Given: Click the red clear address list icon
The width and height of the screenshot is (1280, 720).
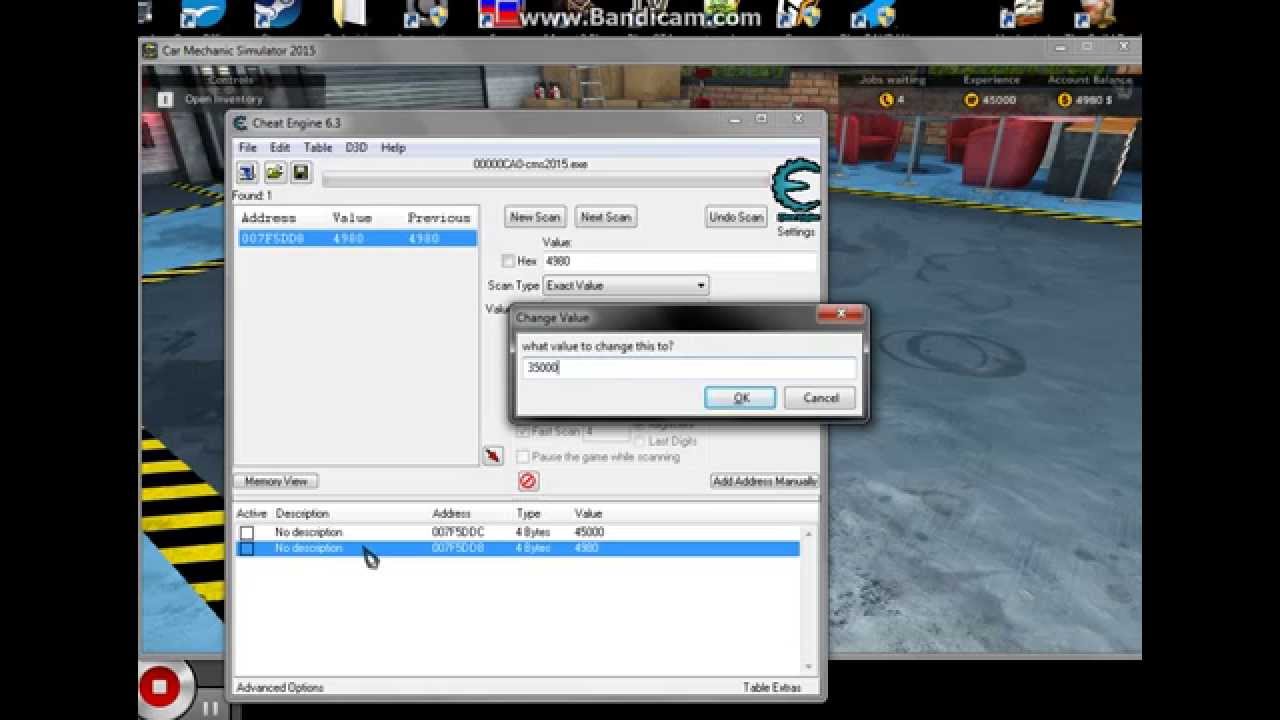Looking at the screenshot, I should (528, 481).
